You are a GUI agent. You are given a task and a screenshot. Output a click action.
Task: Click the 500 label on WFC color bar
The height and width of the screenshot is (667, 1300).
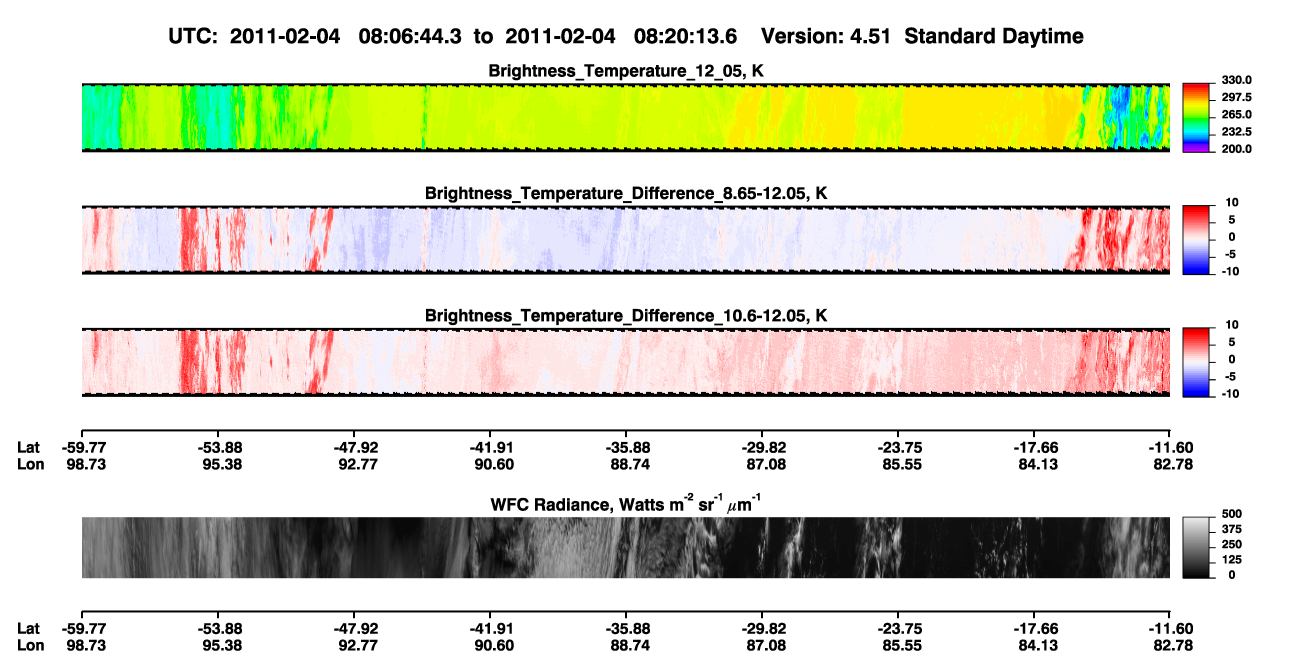pyautogui.click(x=1232, y=514)
